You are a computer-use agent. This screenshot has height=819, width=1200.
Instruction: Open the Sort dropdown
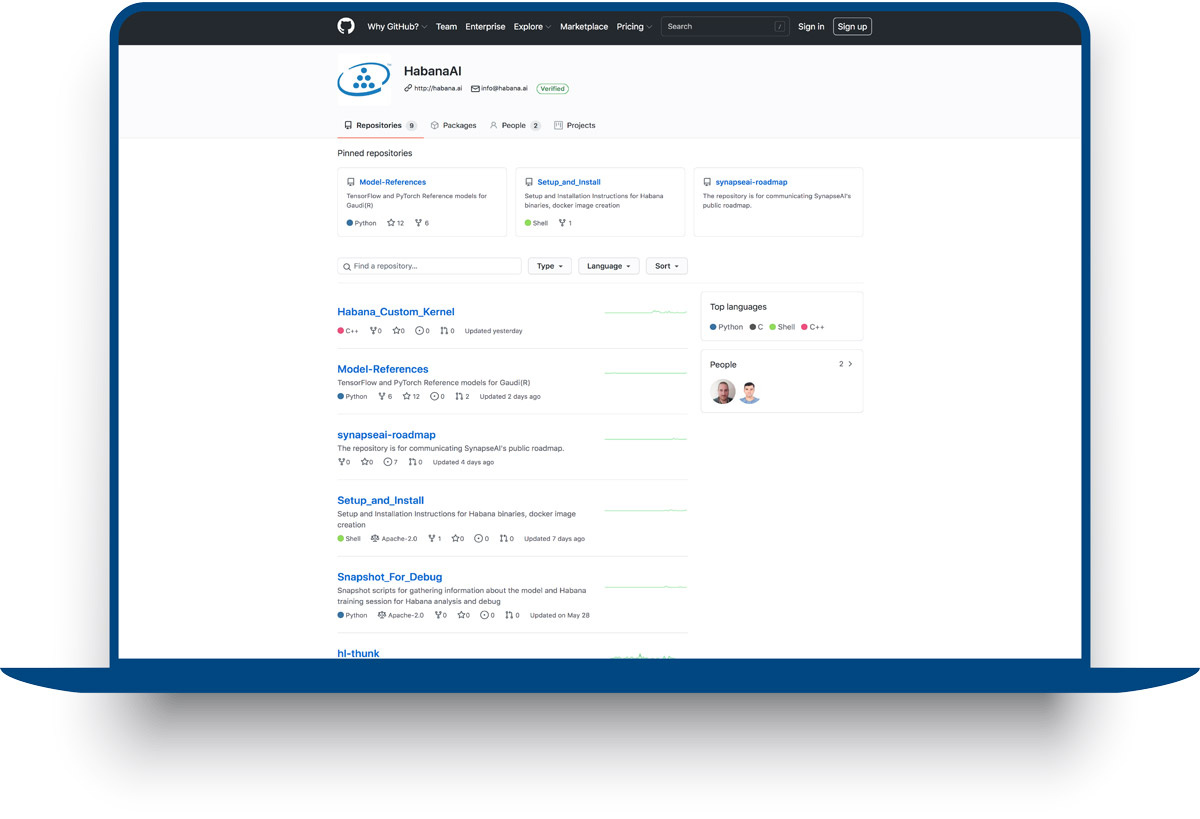(667, 266)
